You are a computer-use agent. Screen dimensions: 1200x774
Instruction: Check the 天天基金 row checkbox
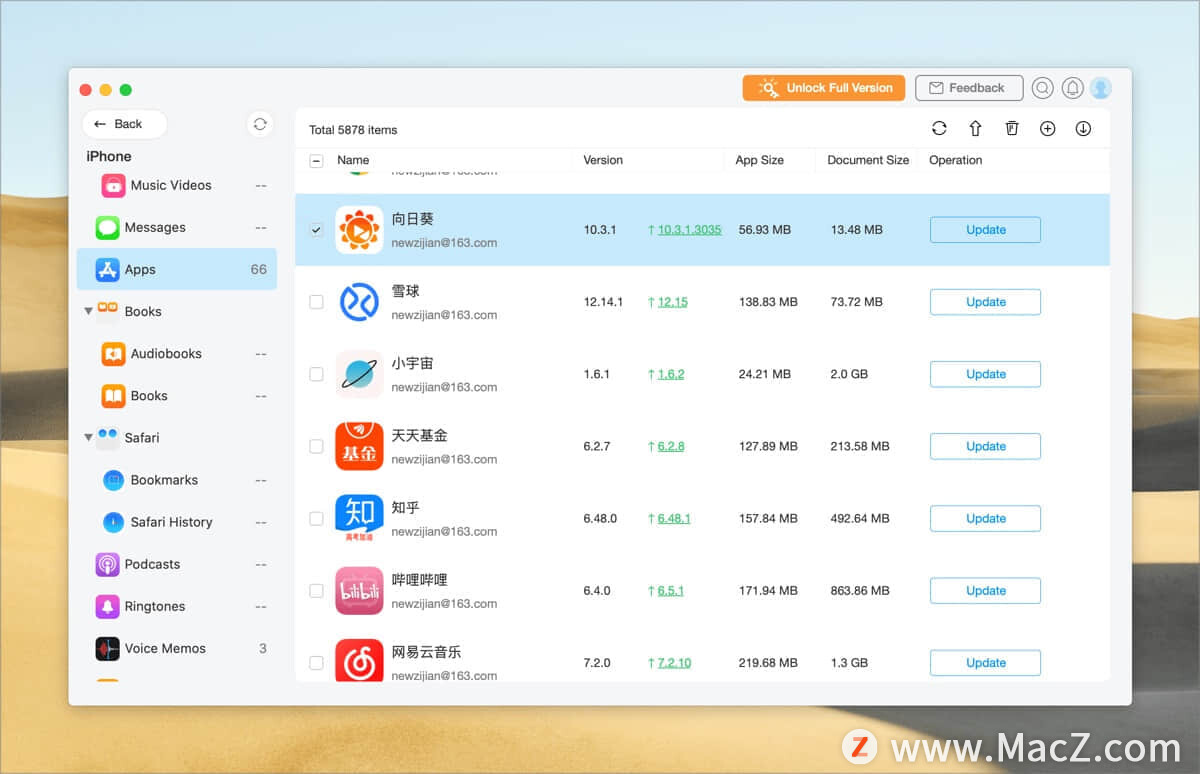click(317, 446)
